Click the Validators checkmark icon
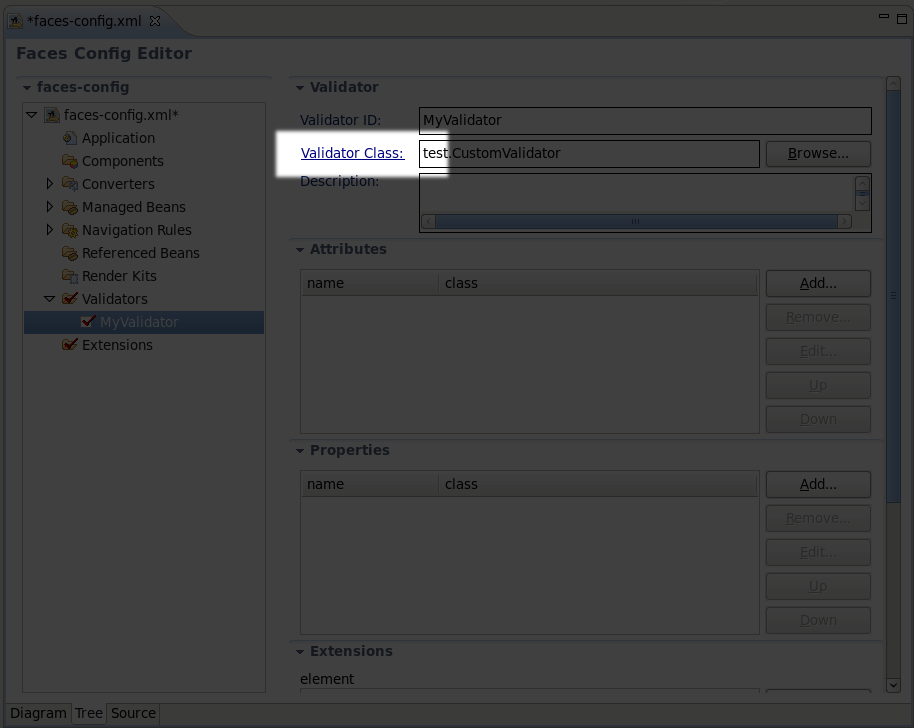The height and width of the screenshot is (728, 914). pos(68,298)
